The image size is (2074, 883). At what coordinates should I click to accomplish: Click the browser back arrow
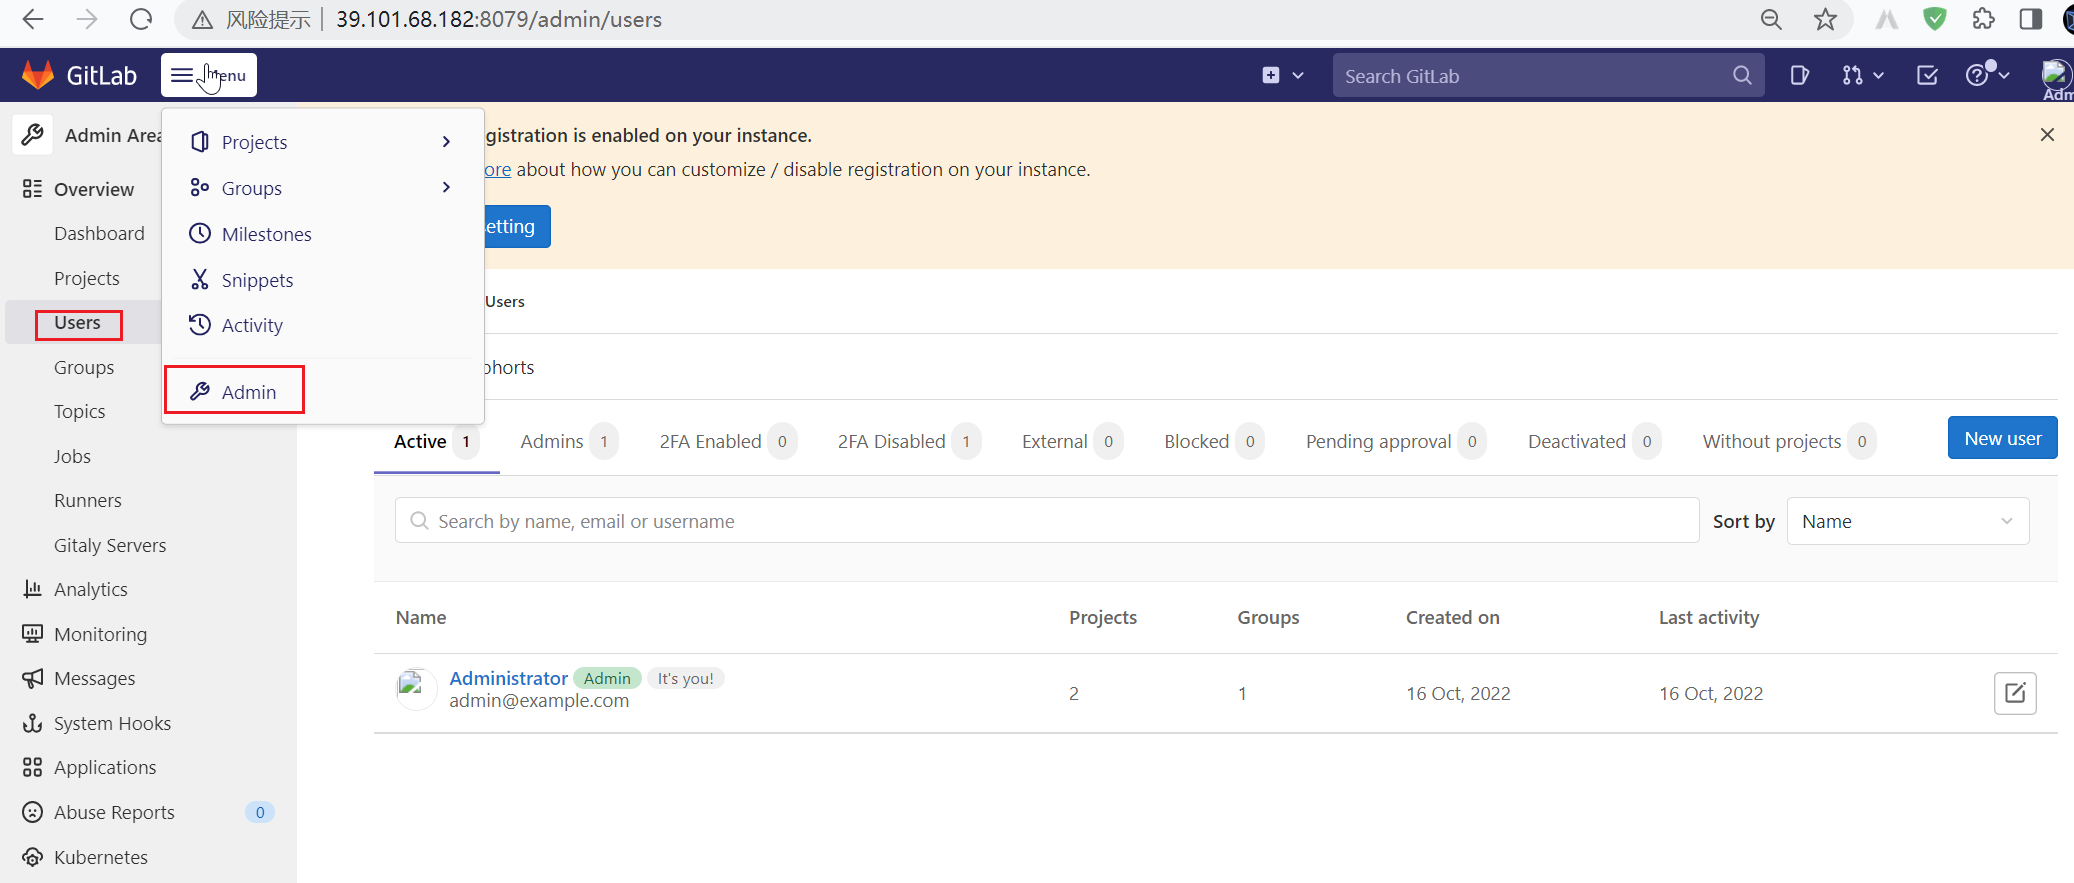pyautogui.click(x=32, y=19)
